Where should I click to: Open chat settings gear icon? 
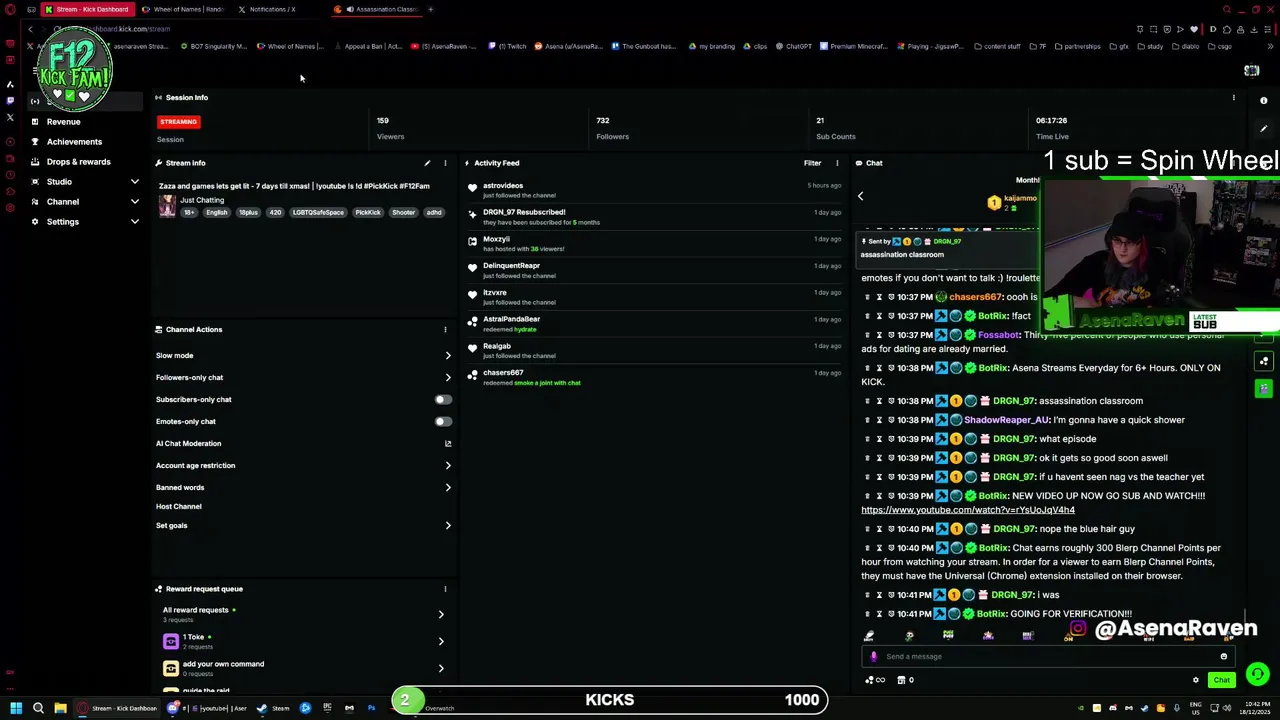(1195, 680)
